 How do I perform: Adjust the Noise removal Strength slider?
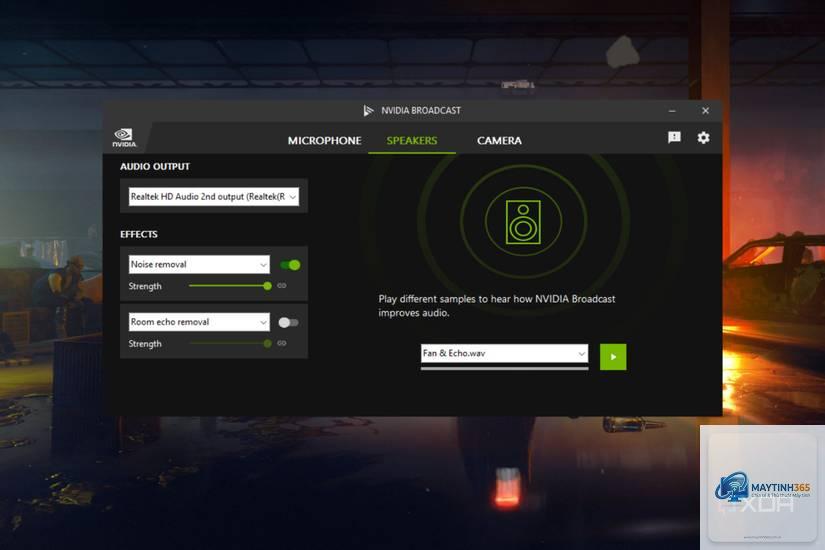tap(230, 286)
